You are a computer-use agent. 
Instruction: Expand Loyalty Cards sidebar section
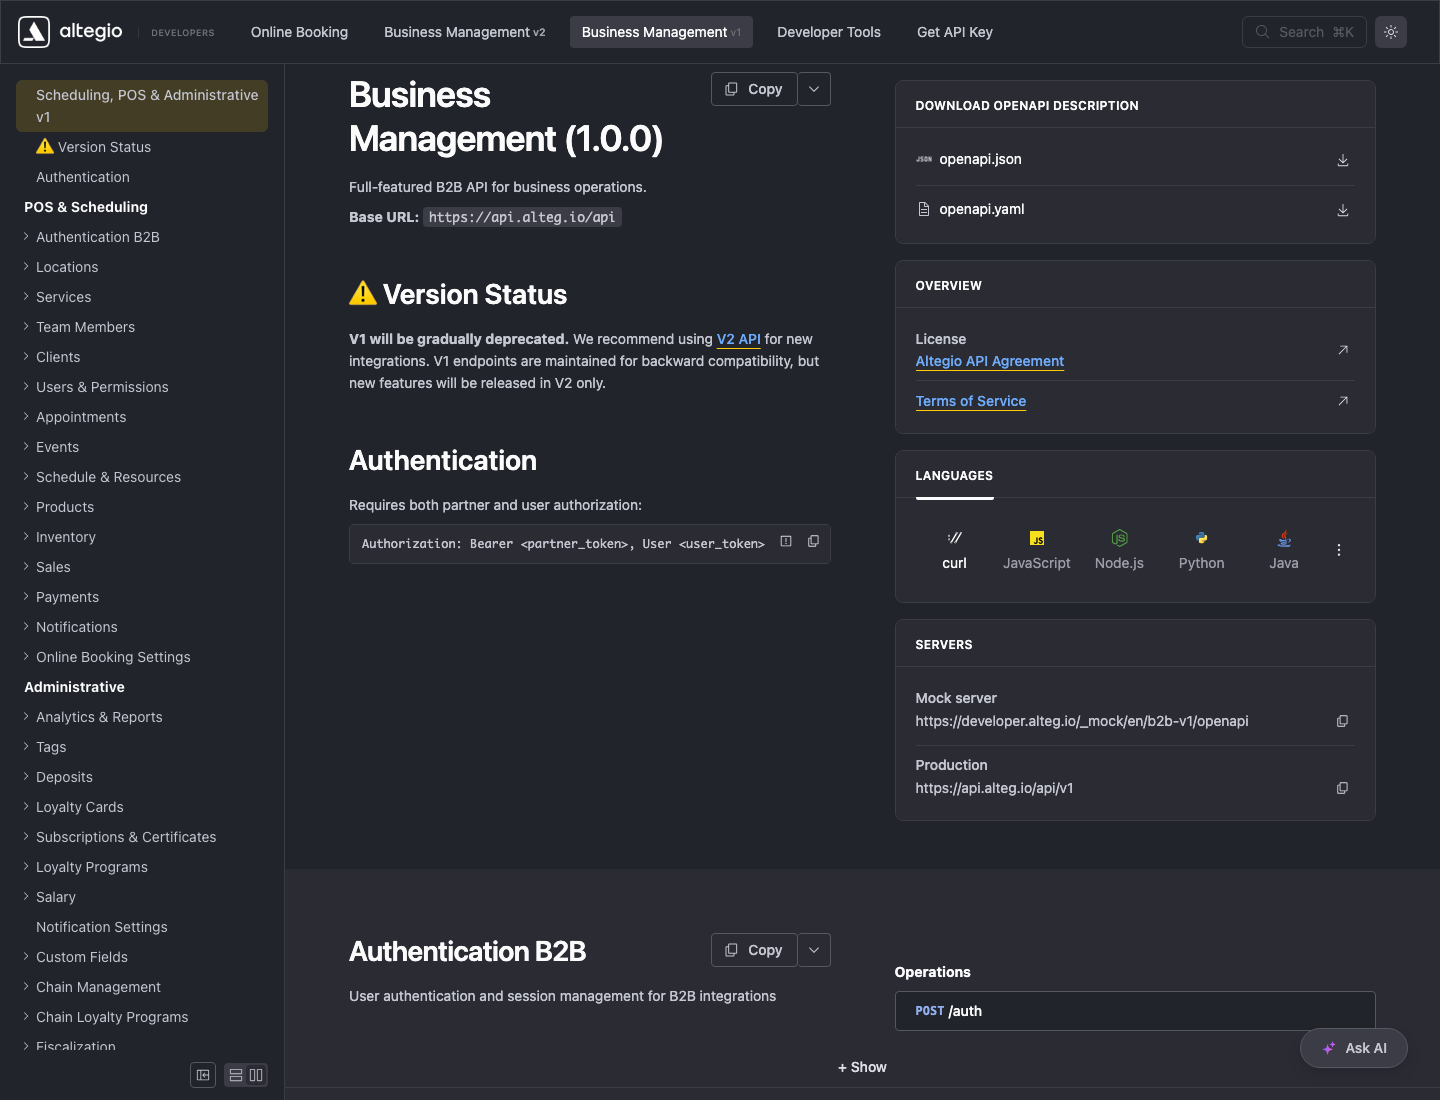click(80, 807)
